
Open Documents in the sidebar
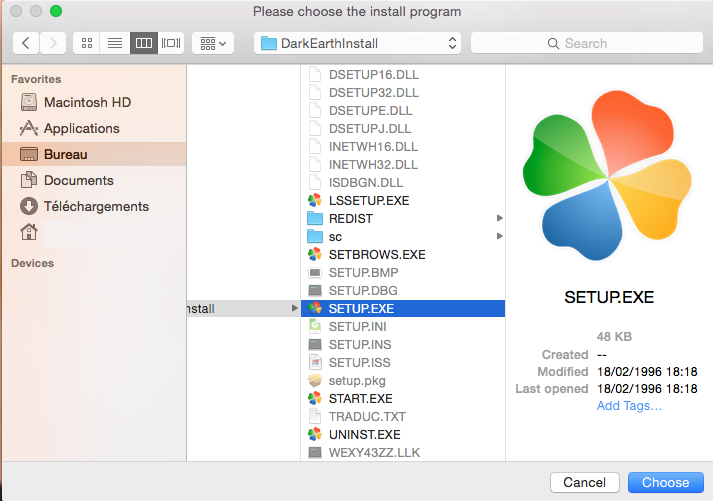pyautogui.click(x=94, y=180)
